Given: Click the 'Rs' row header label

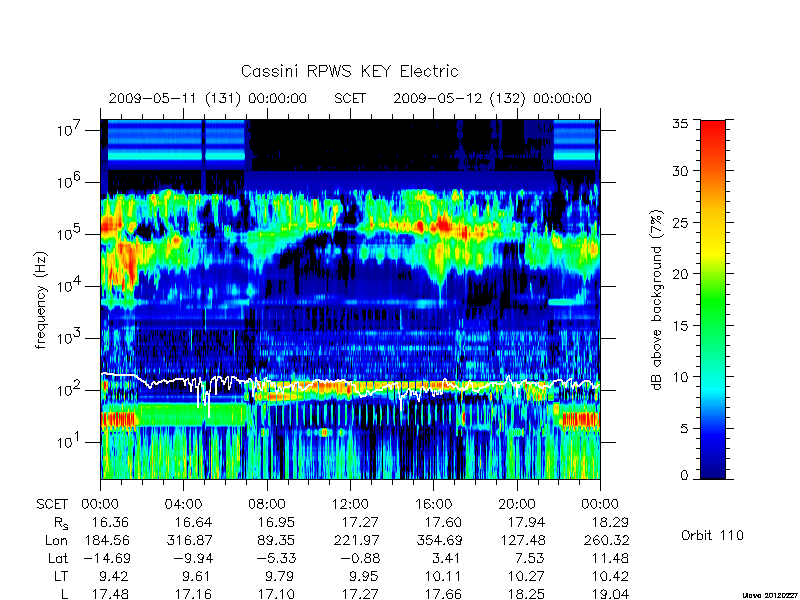Looking at the screenshot, I should 61,523.
